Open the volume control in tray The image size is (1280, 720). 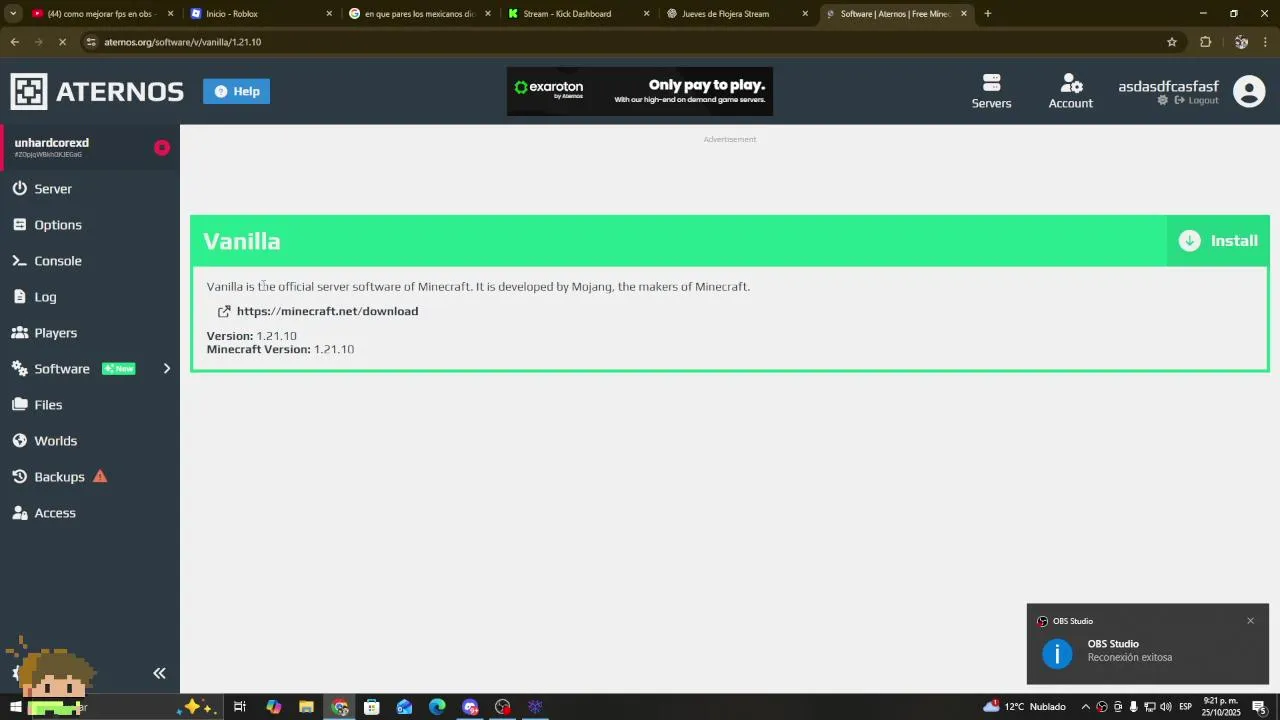click(x=1165, y=707)
